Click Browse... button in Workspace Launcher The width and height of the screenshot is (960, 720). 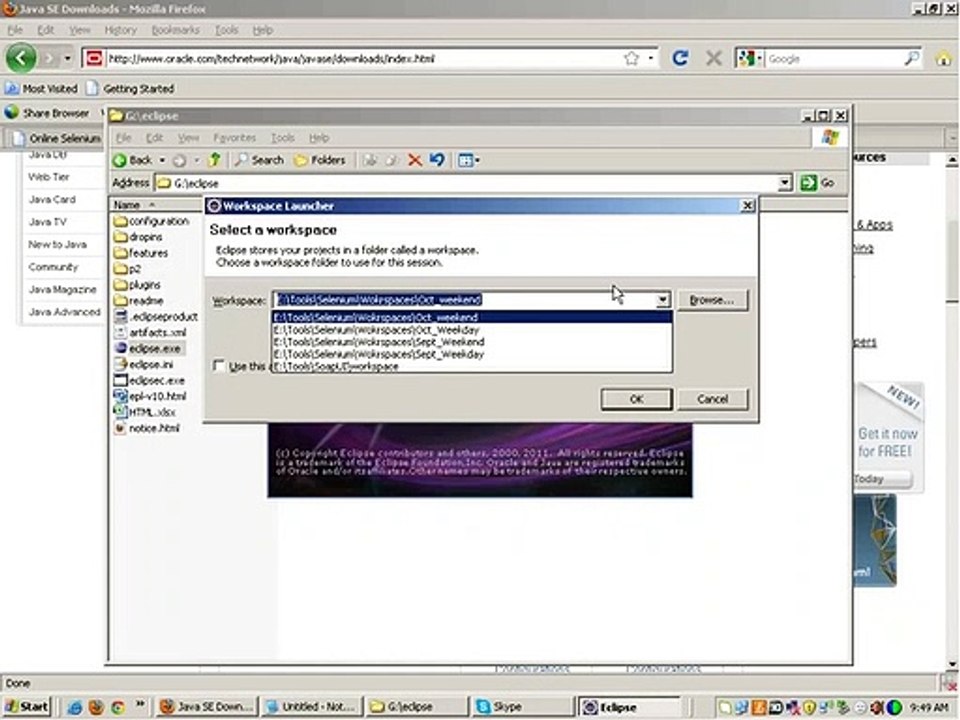pos(712,300)
